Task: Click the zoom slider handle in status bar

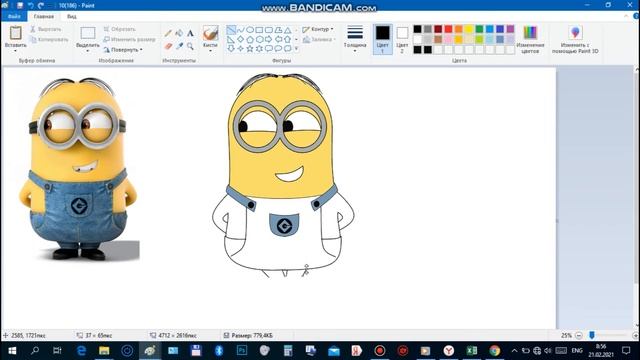Action: point(592,335)
